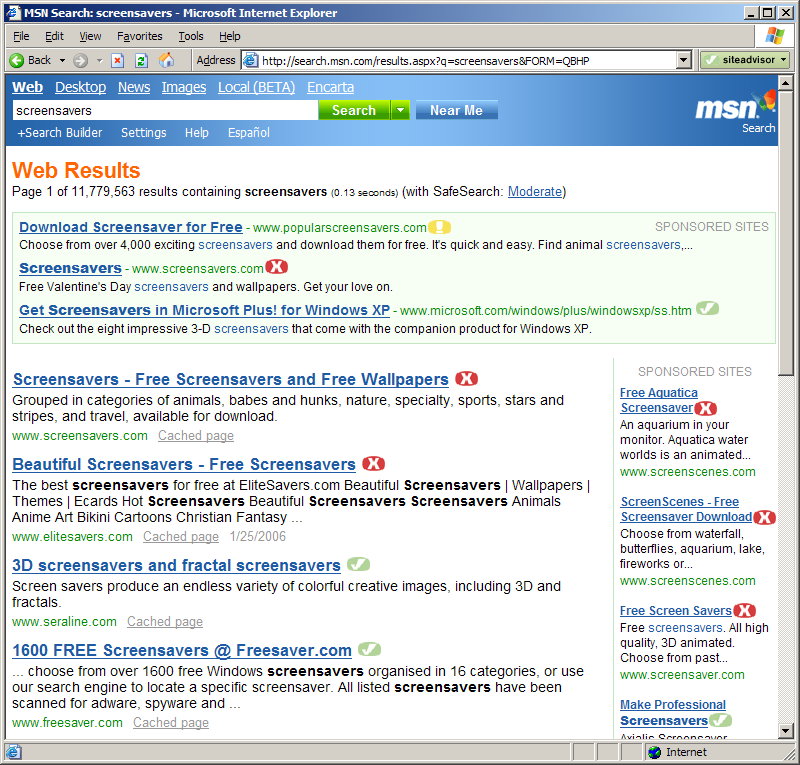Open the Forward button history dropdown arrow
Image resolution: width=800 pixels, height=765 pixels.
99,61
